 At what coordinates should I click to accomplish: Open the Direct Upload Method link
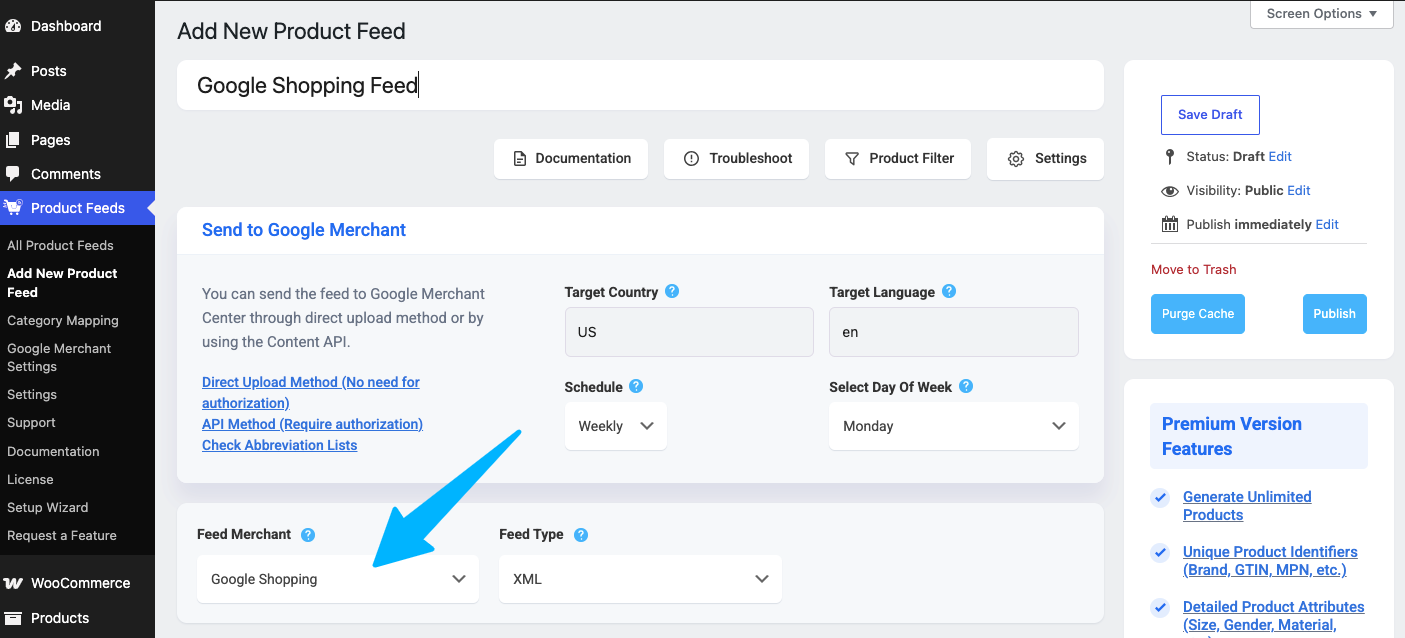311,393
